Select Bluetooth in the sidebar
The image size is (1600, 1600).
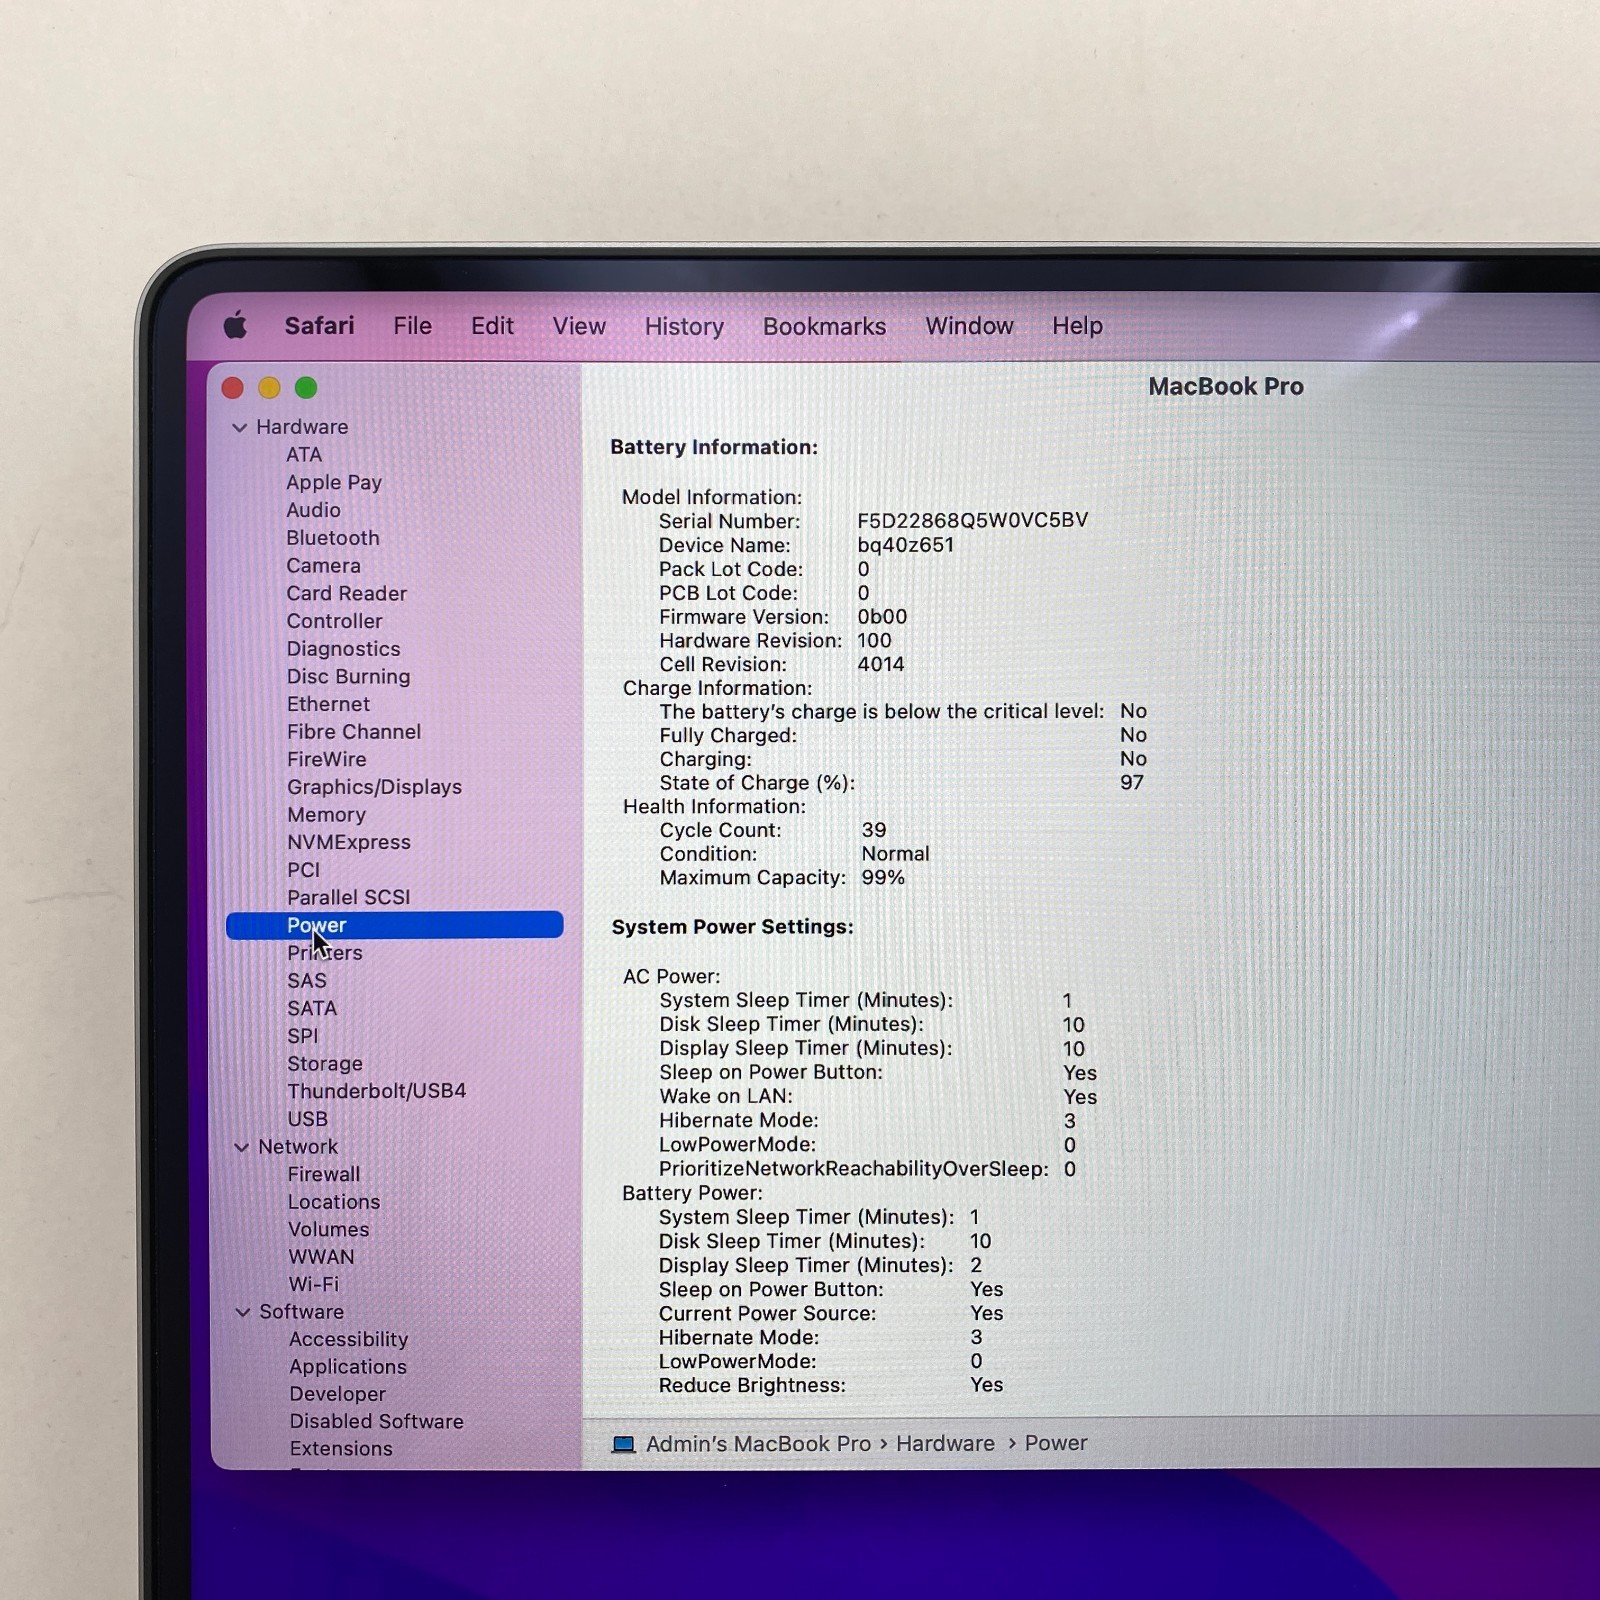[x=333, y=538]
